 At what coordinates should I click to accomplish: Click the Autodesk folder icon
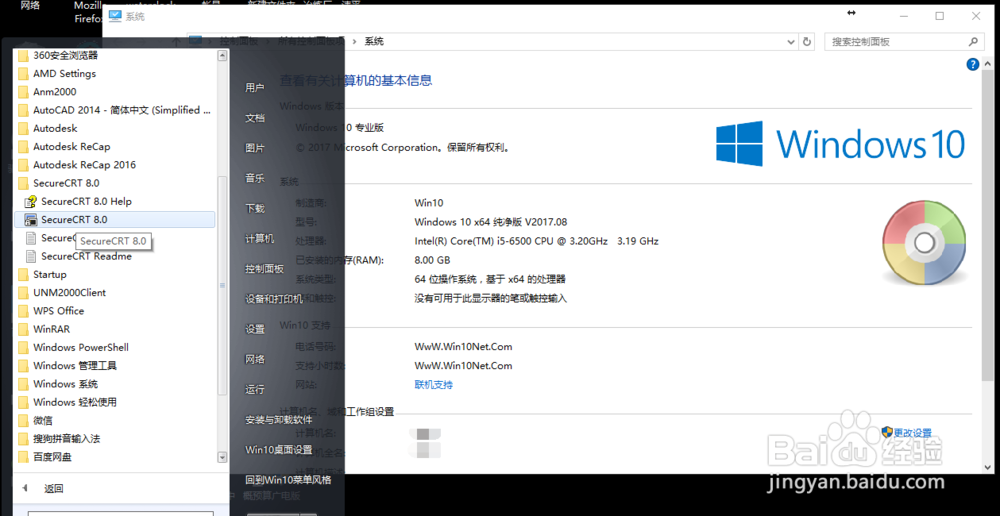click(x=23, y=128)
